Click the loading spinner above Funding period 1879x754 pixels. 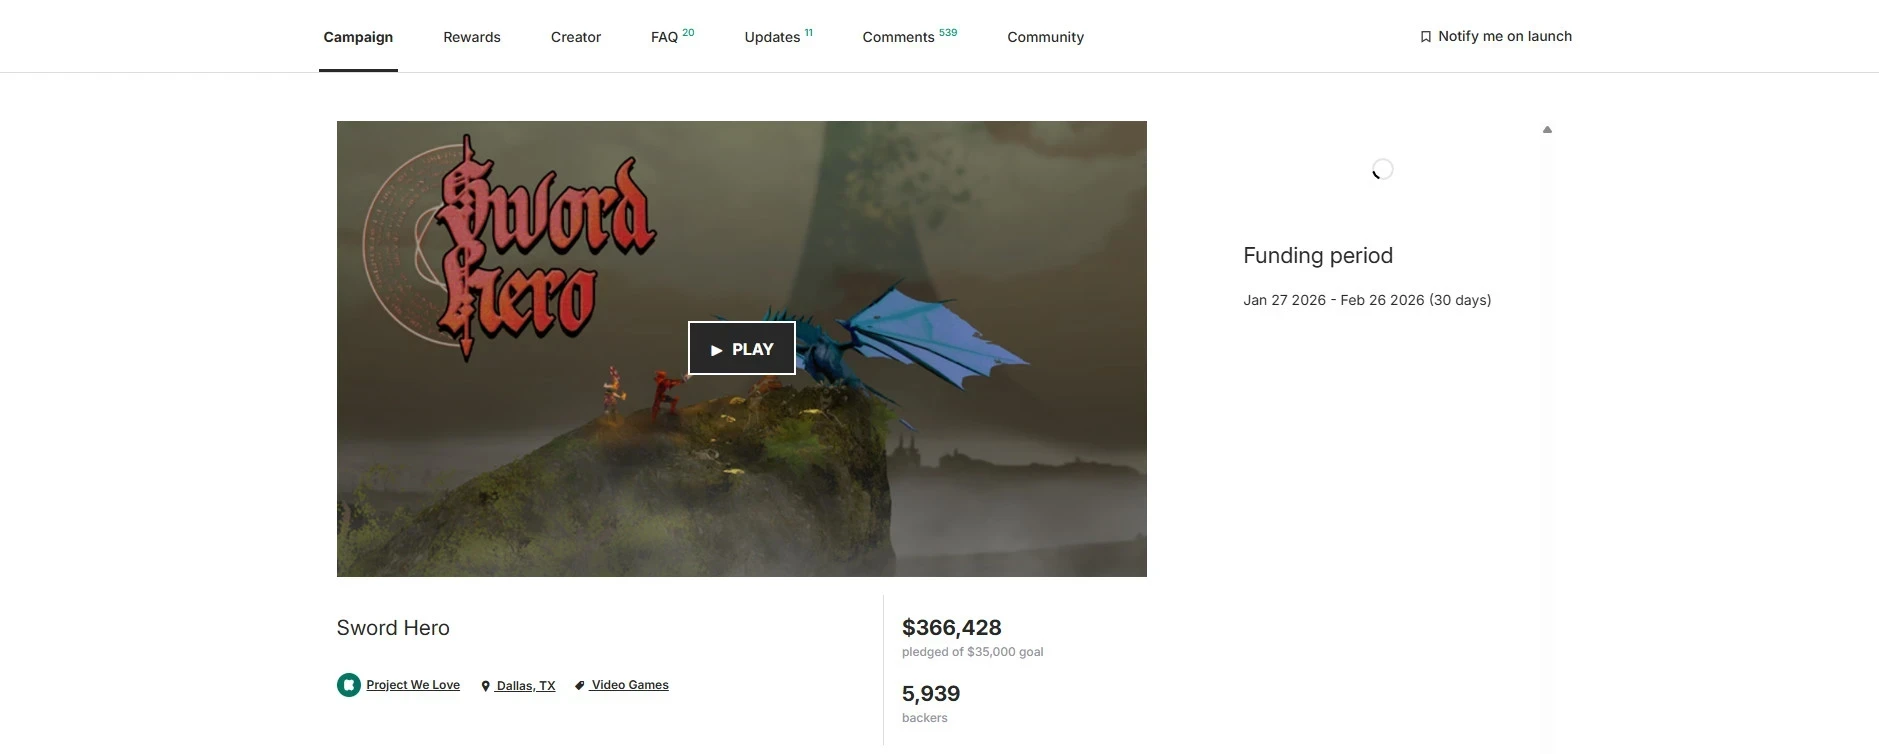pos(1382,169)
